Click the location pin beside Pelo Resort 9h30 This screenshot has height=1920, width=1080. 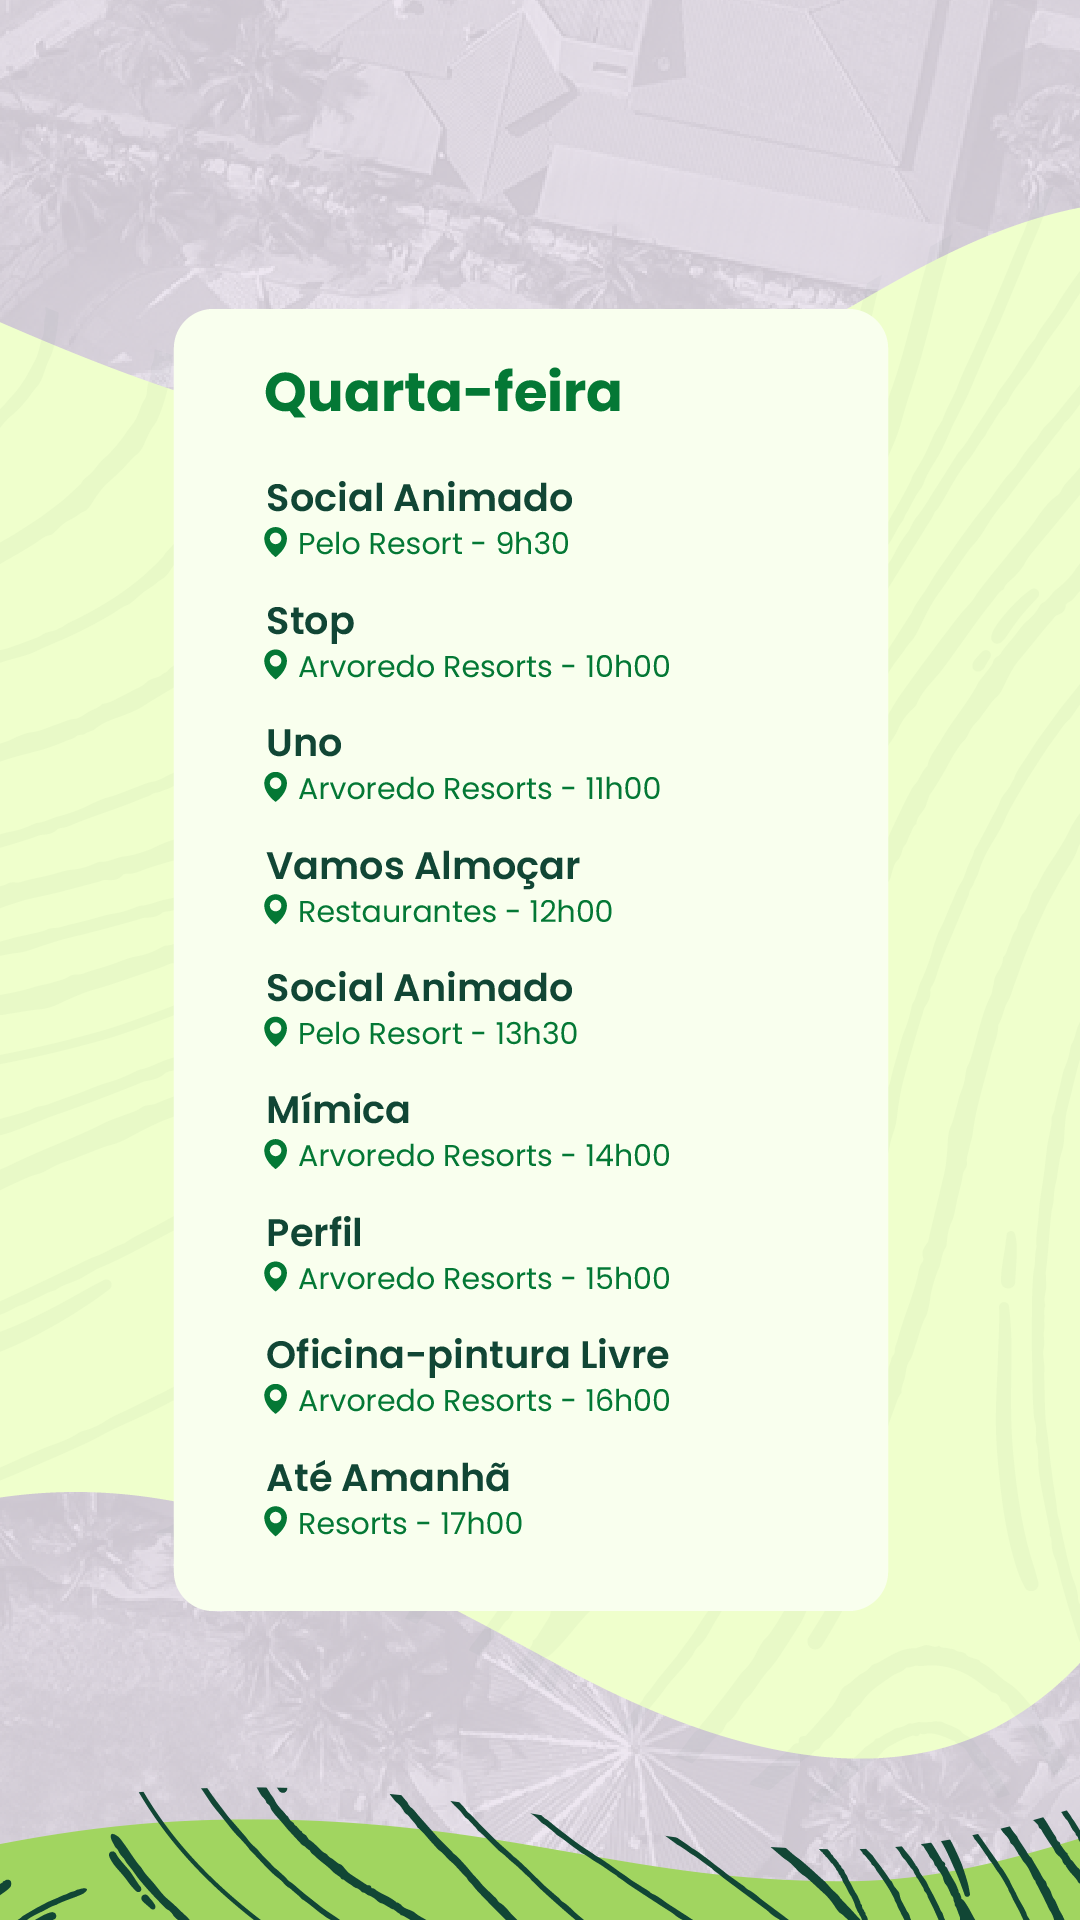click(276, 543)
